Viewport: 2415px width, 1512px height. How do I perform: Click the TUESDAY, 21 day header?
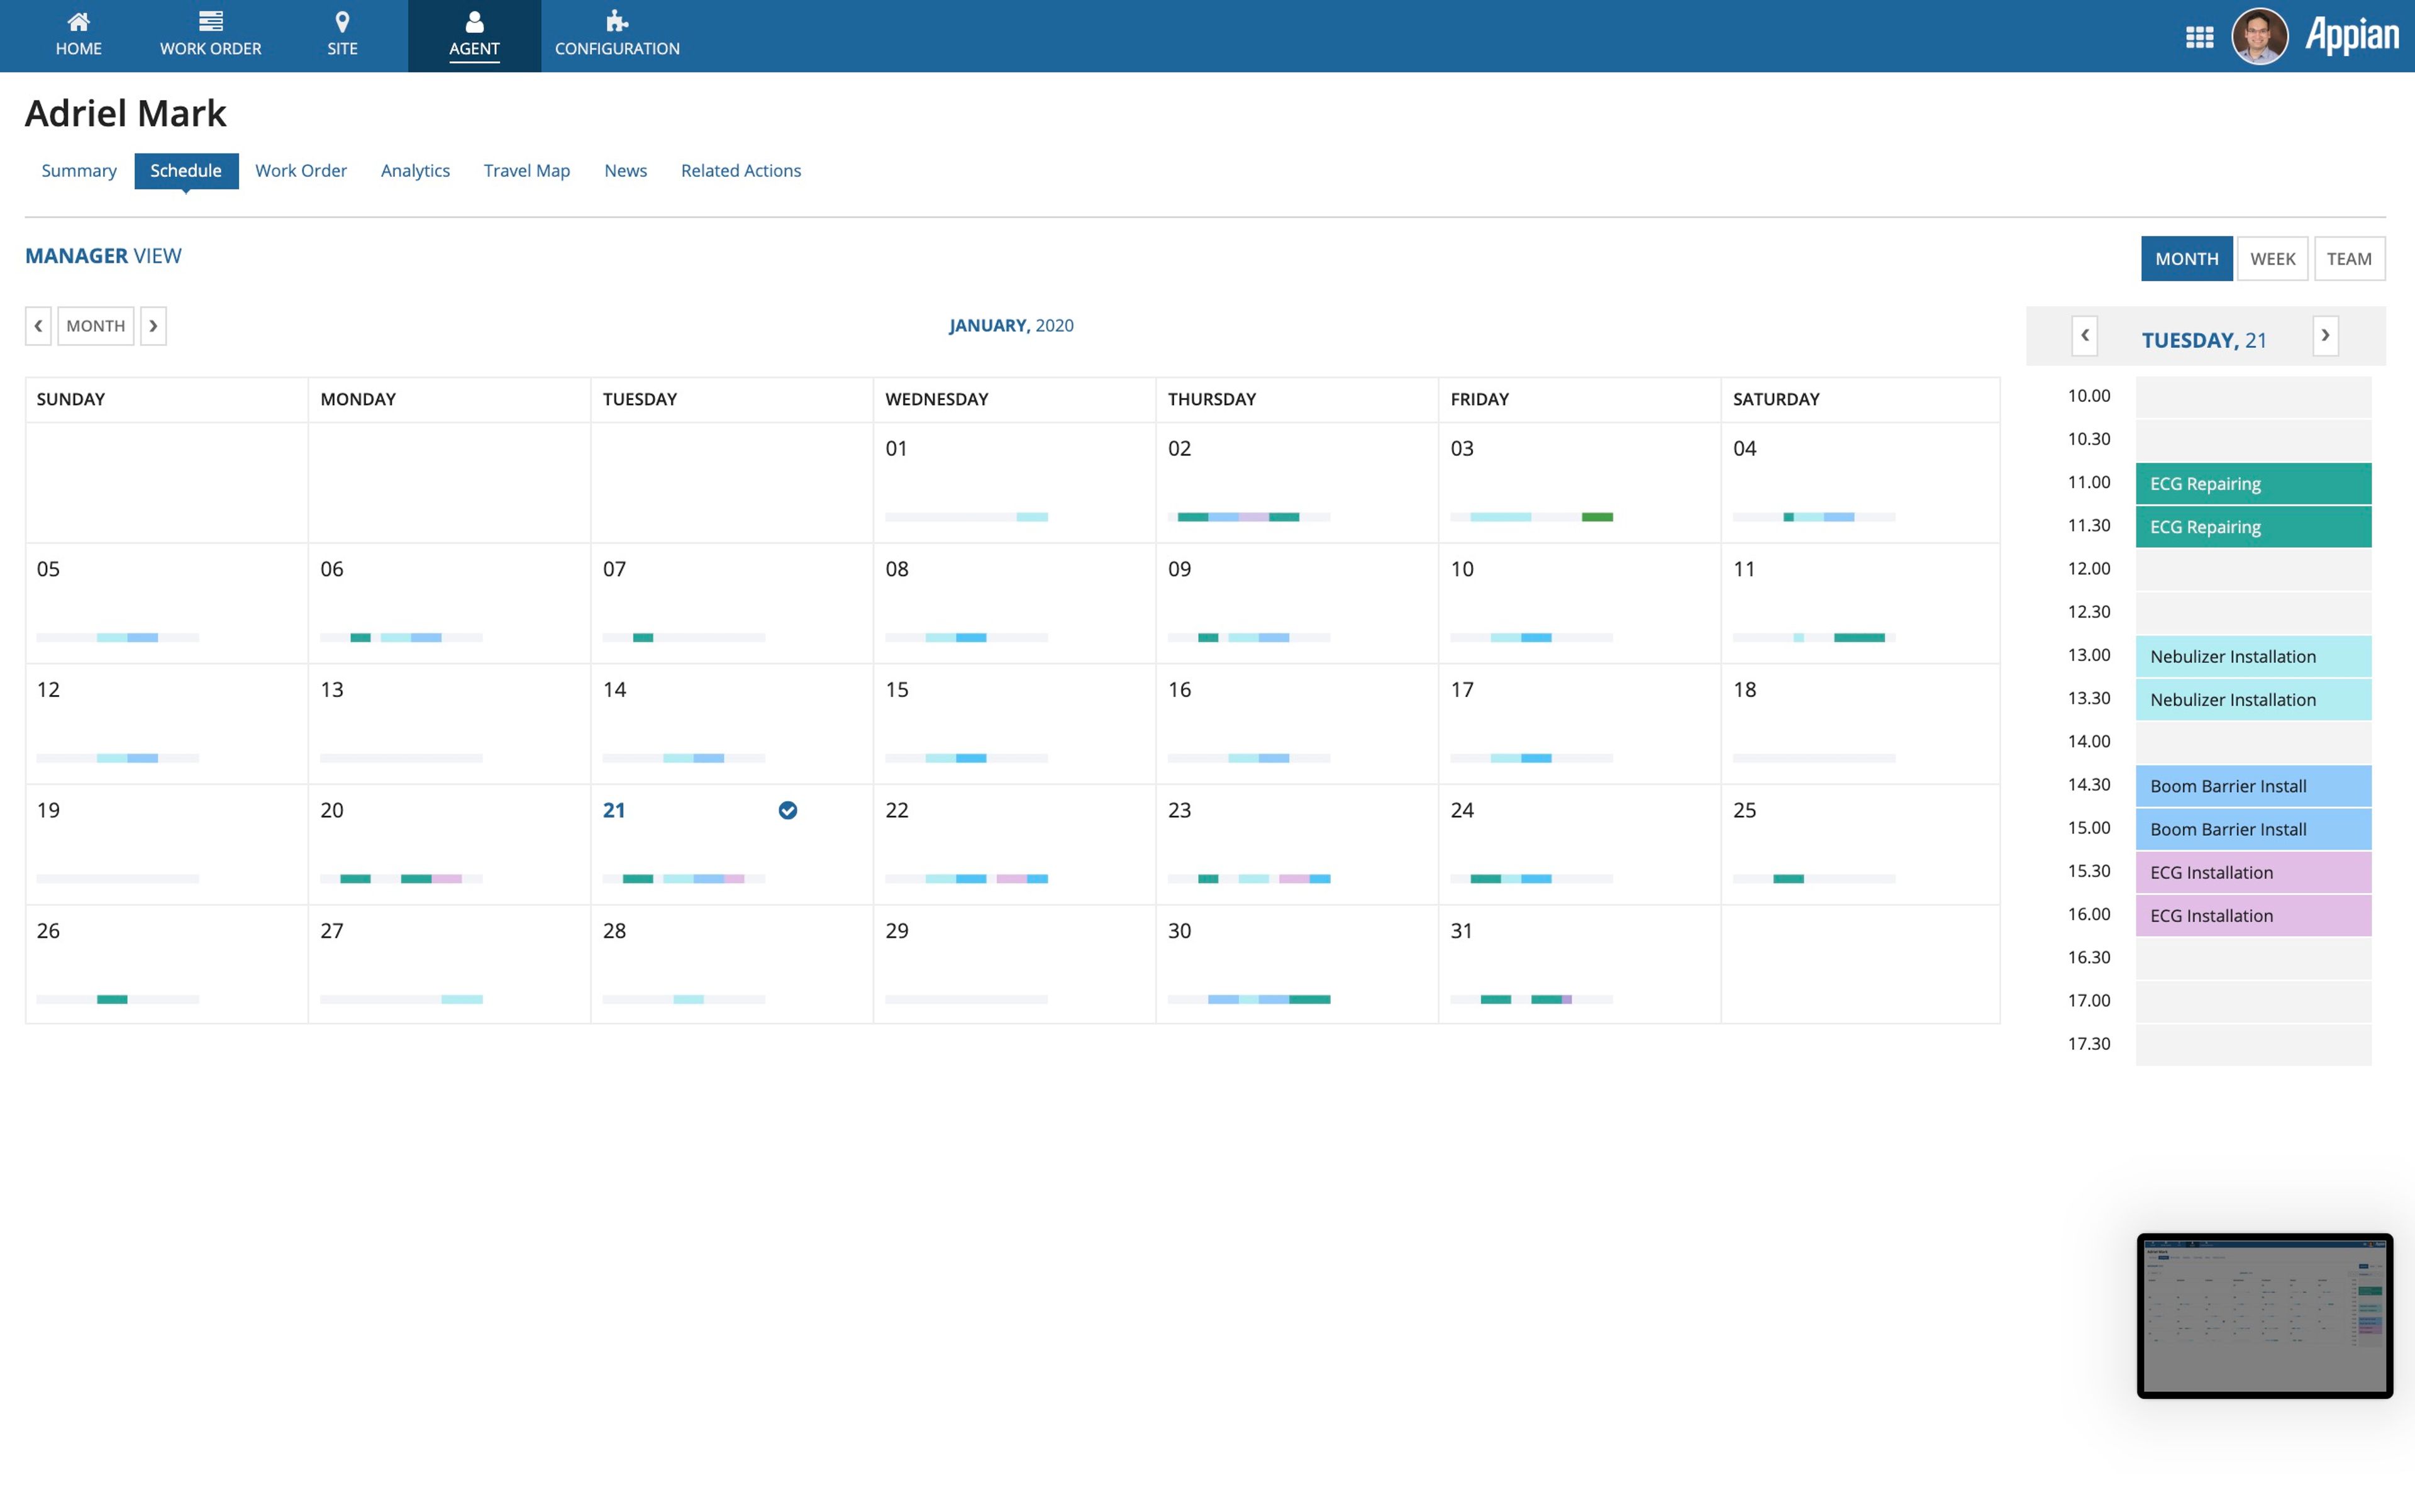pos(2204,340)
